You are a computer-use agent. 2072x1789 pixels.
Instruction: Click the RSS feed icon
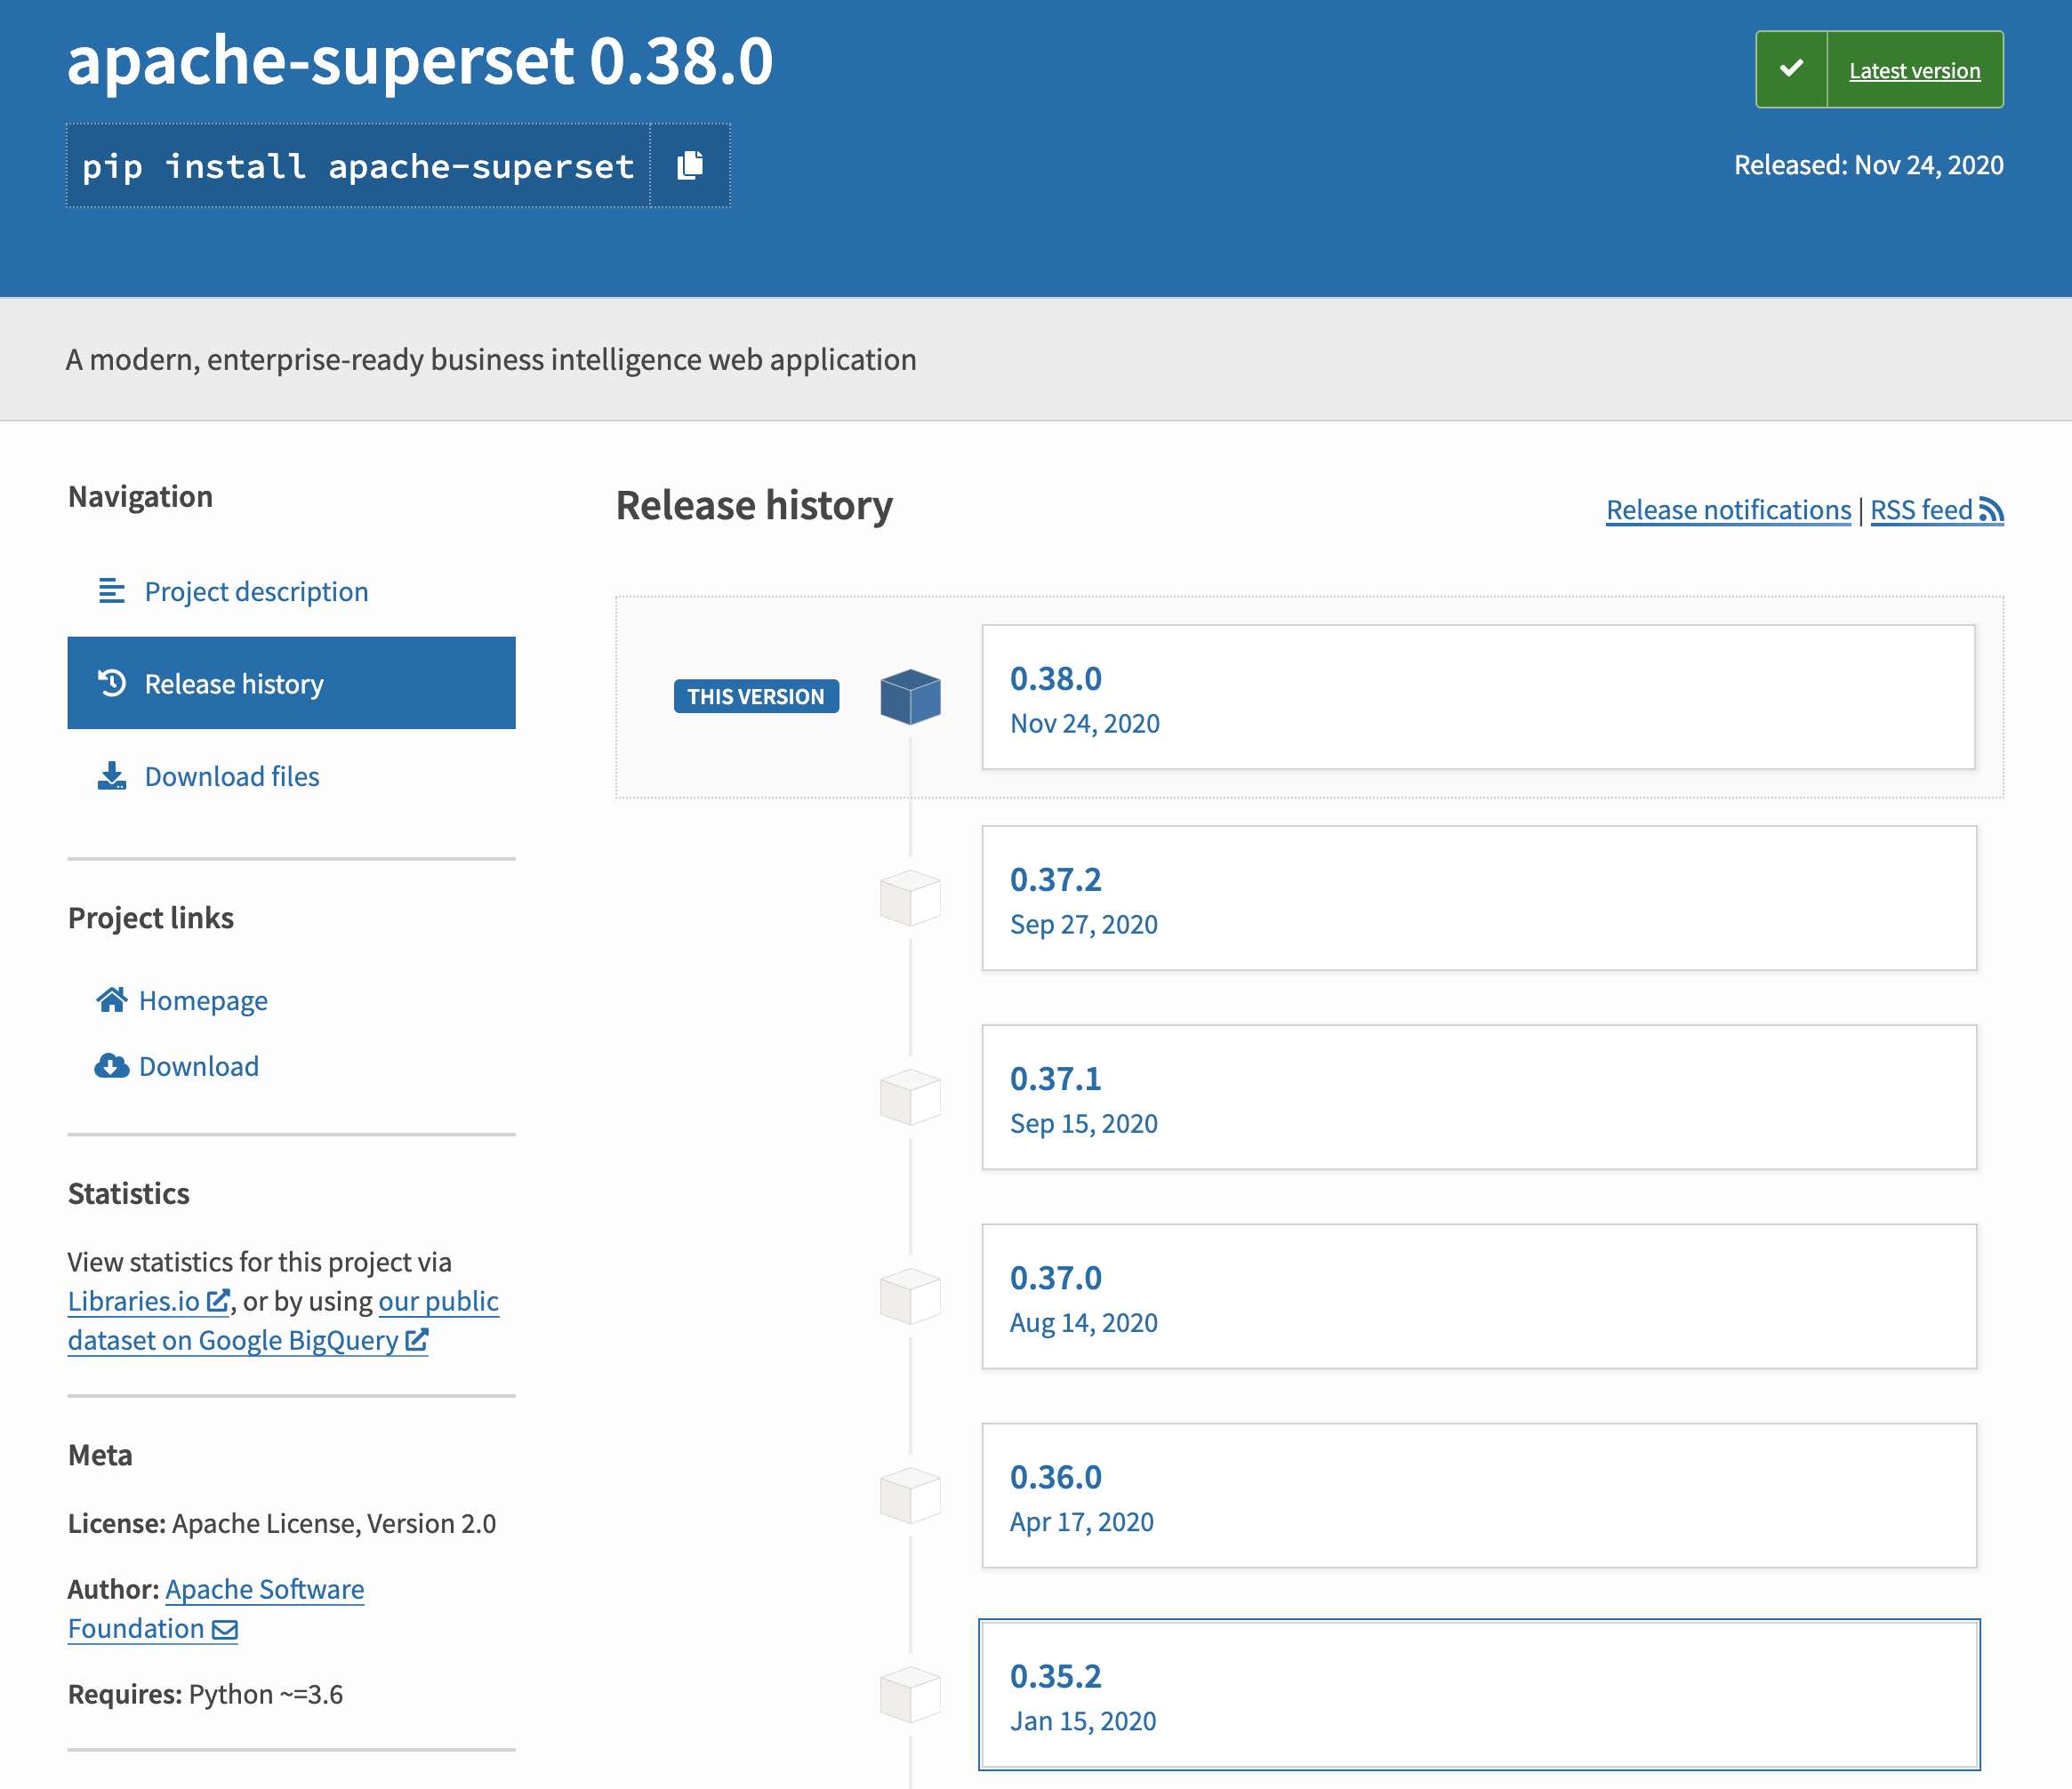(1991, 510)
